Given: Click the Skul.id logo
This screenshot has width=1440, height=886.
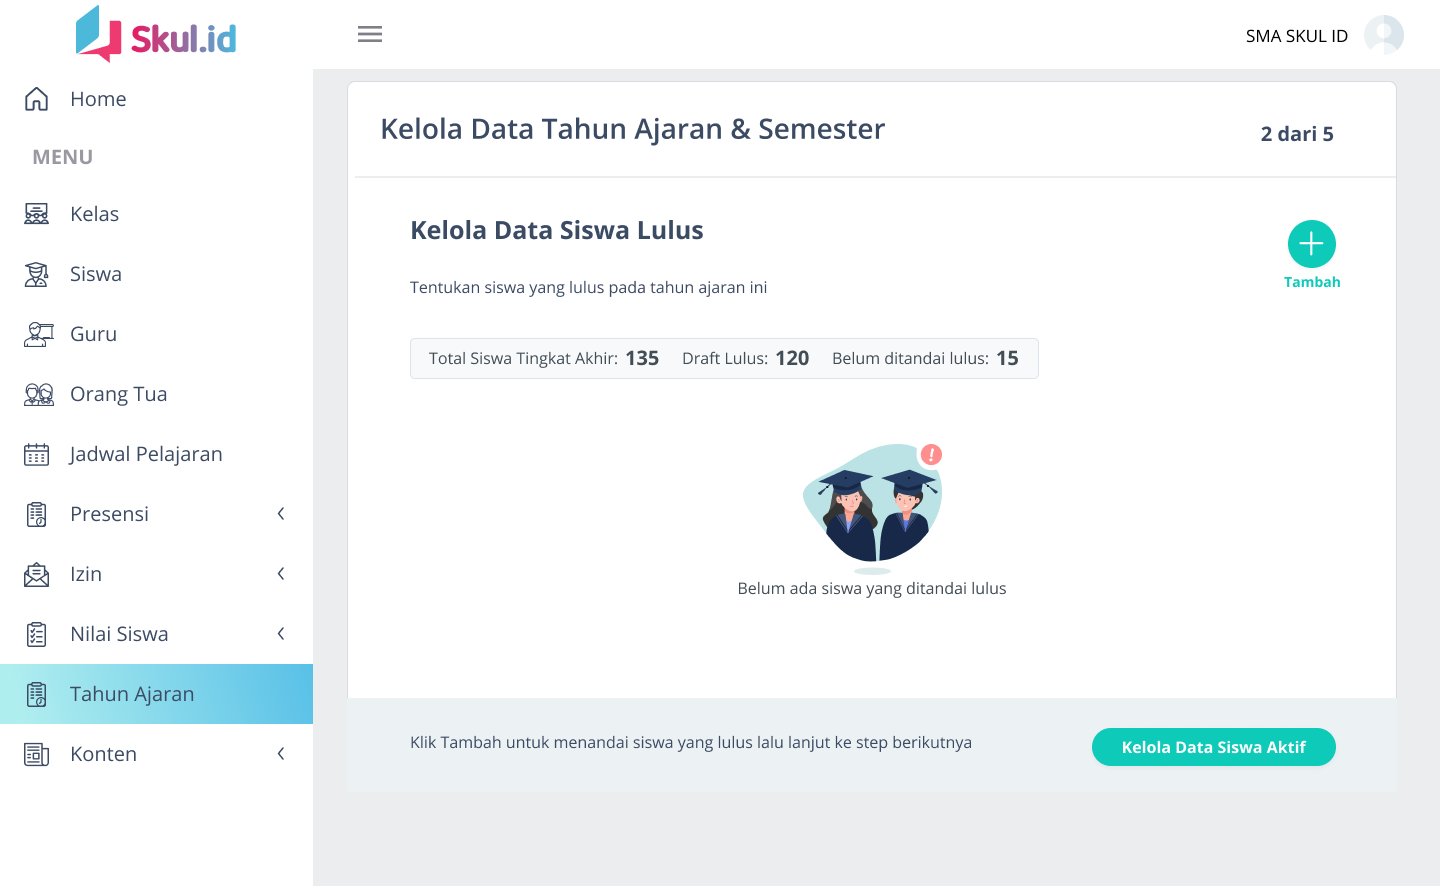Looking at the screenshot, I should (156, 36).
